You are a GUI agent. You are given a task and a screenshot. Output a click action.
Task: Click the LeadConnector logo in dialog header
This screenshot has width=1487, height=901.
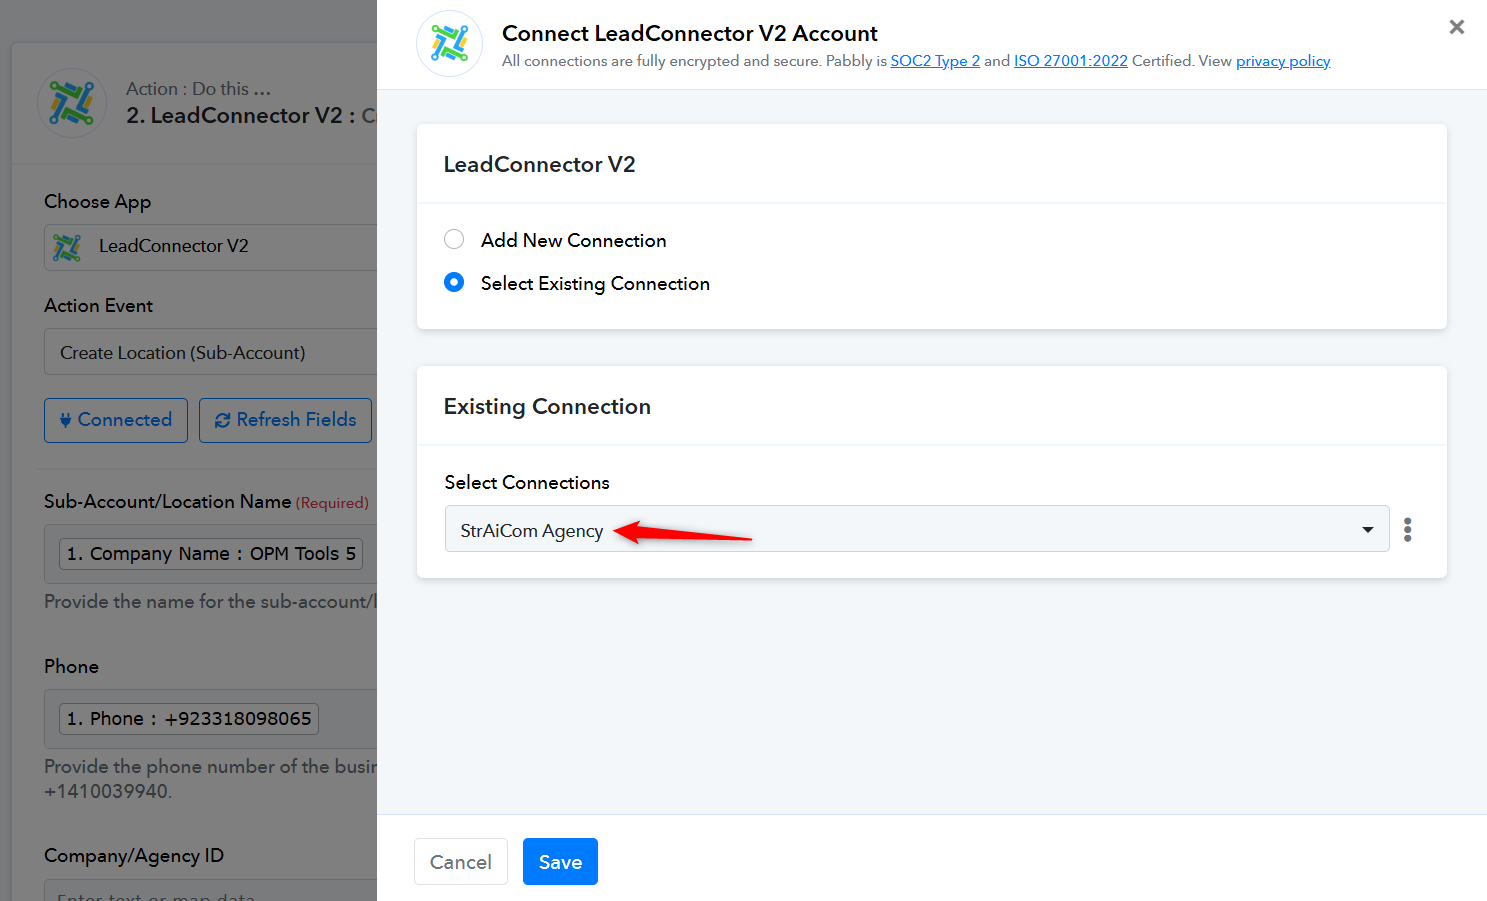pos(449,44)
